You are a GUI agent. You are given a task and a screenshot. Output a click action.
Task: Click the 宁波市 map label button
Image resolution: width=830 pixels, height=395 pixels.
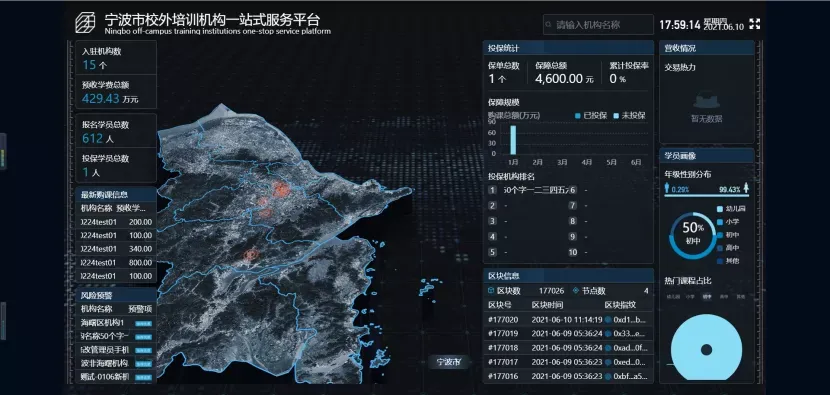click(x=448, y=362)
